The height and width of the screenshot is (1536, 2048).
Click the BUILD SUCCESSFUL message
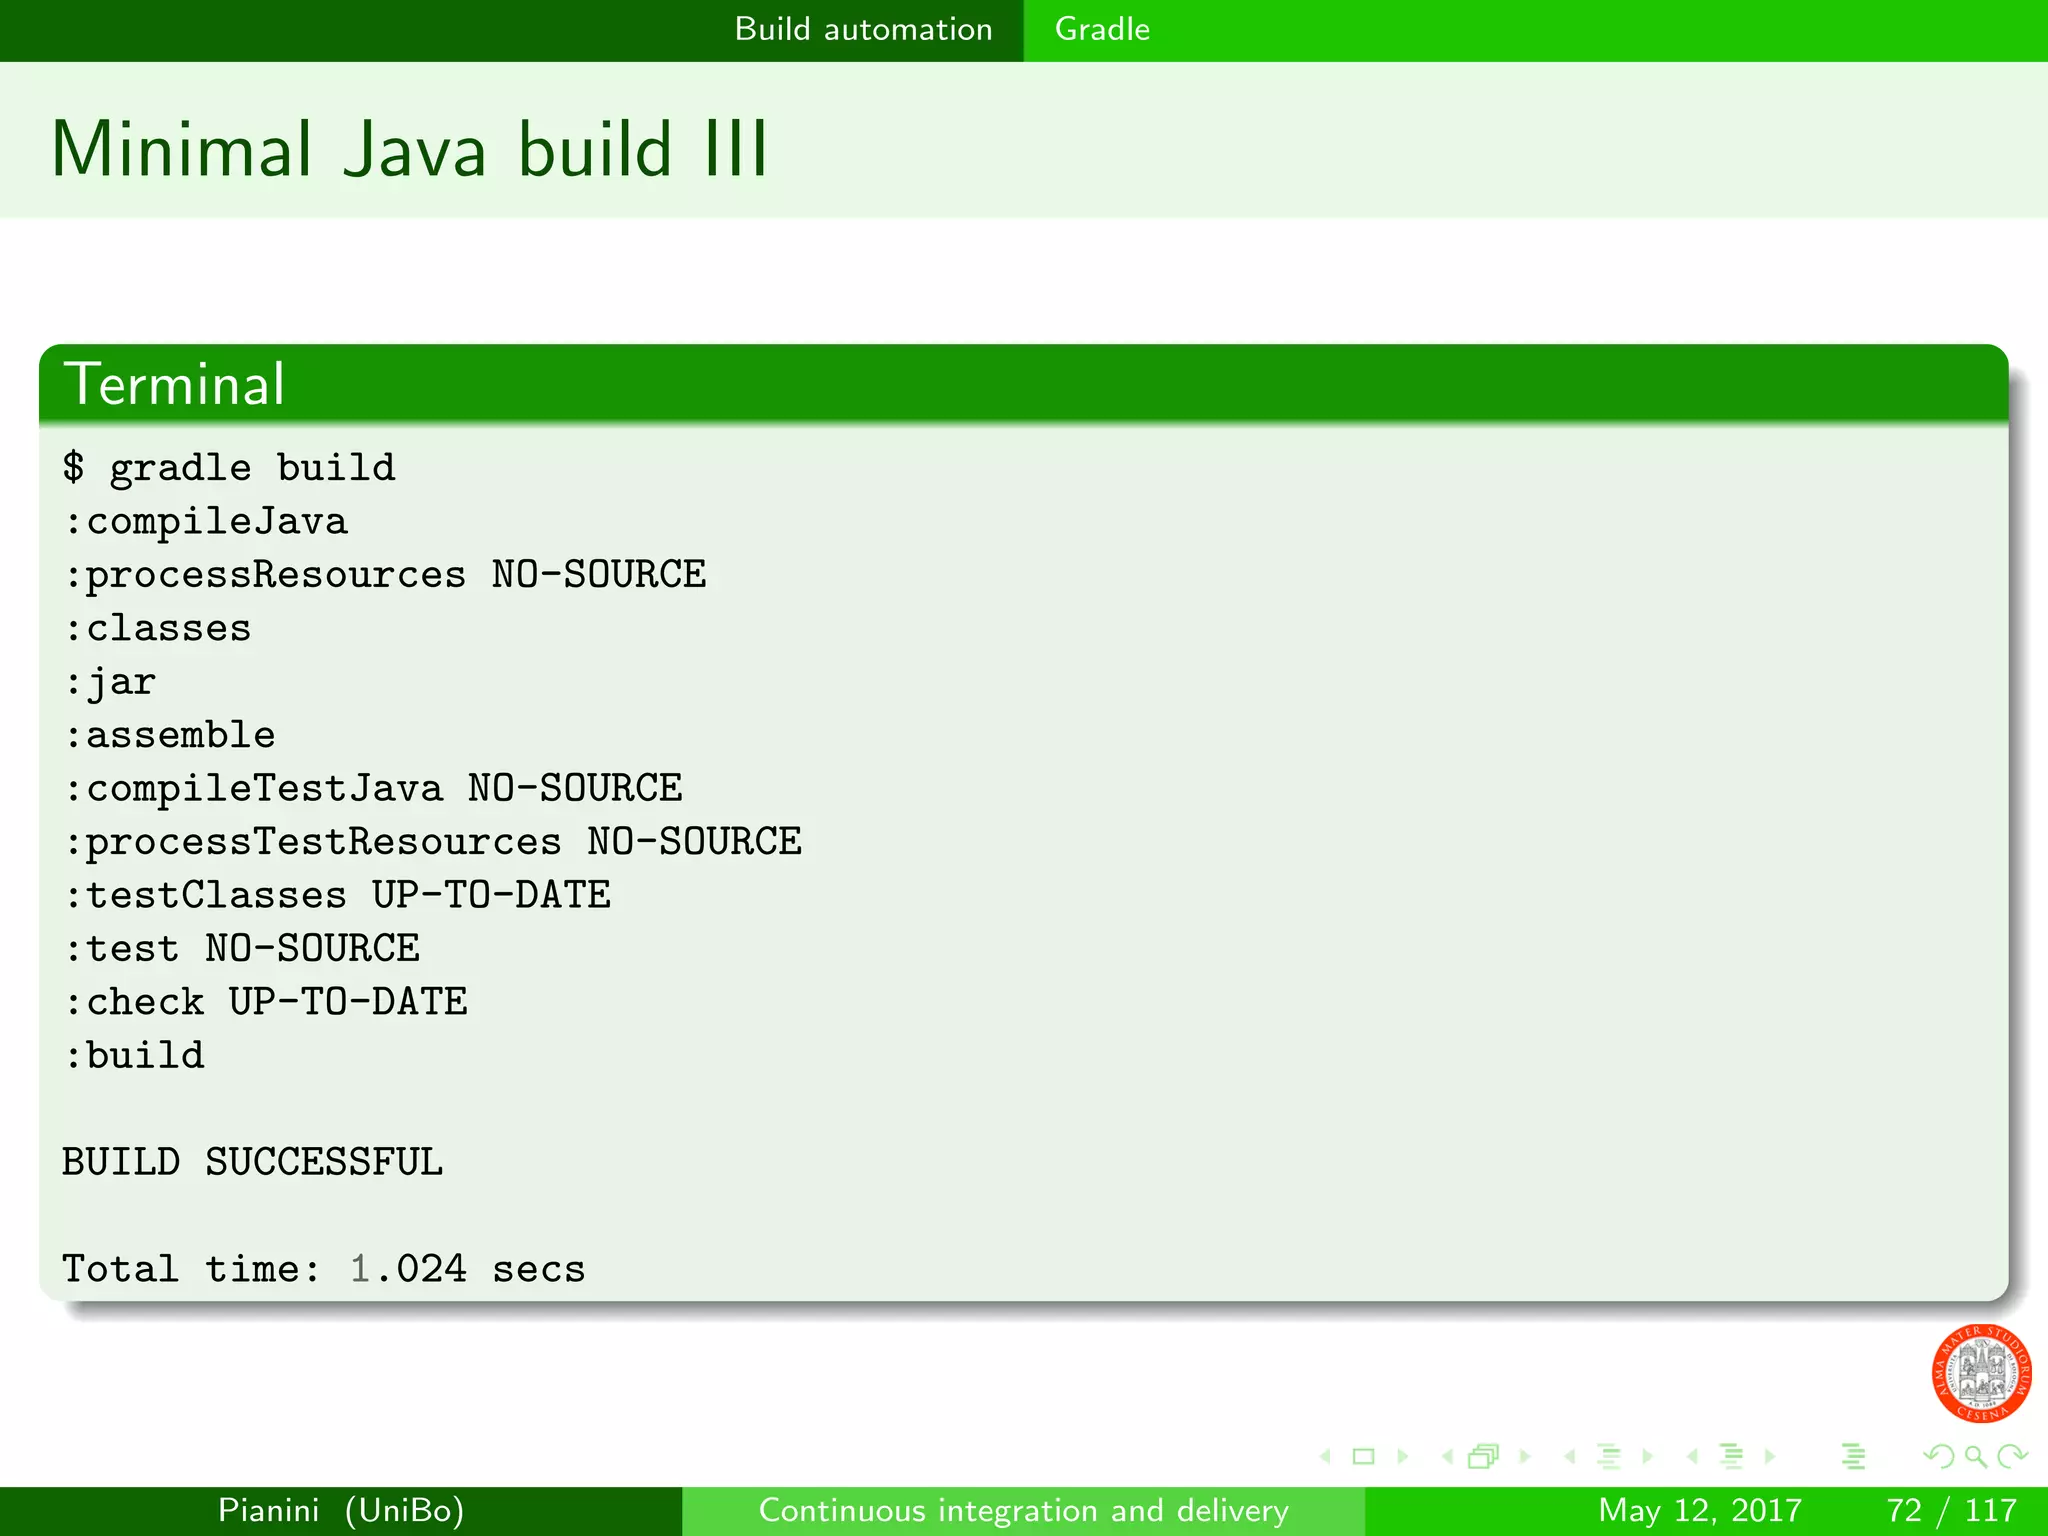coord(252,1163)
